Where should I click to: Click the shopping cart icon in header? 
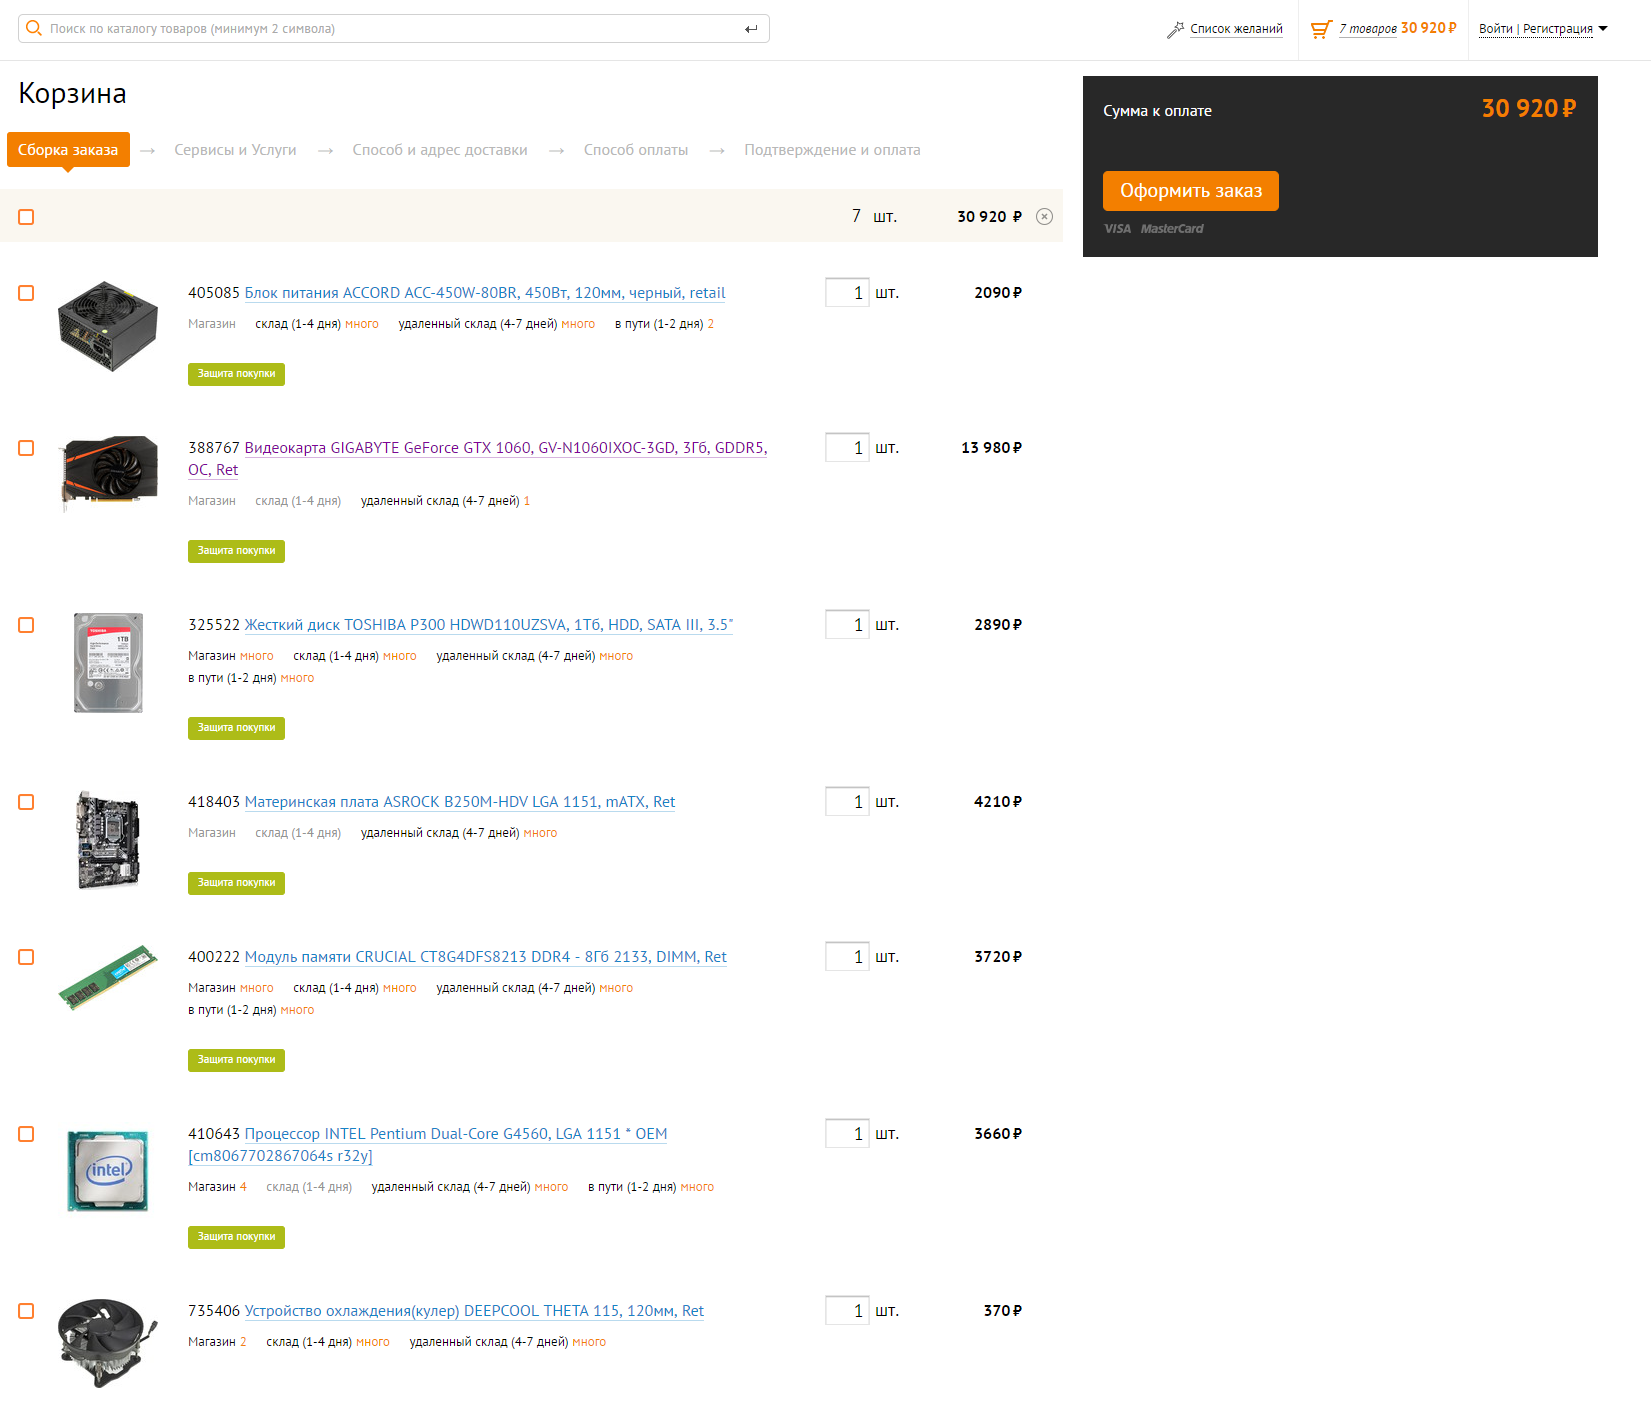[1321, 29]
